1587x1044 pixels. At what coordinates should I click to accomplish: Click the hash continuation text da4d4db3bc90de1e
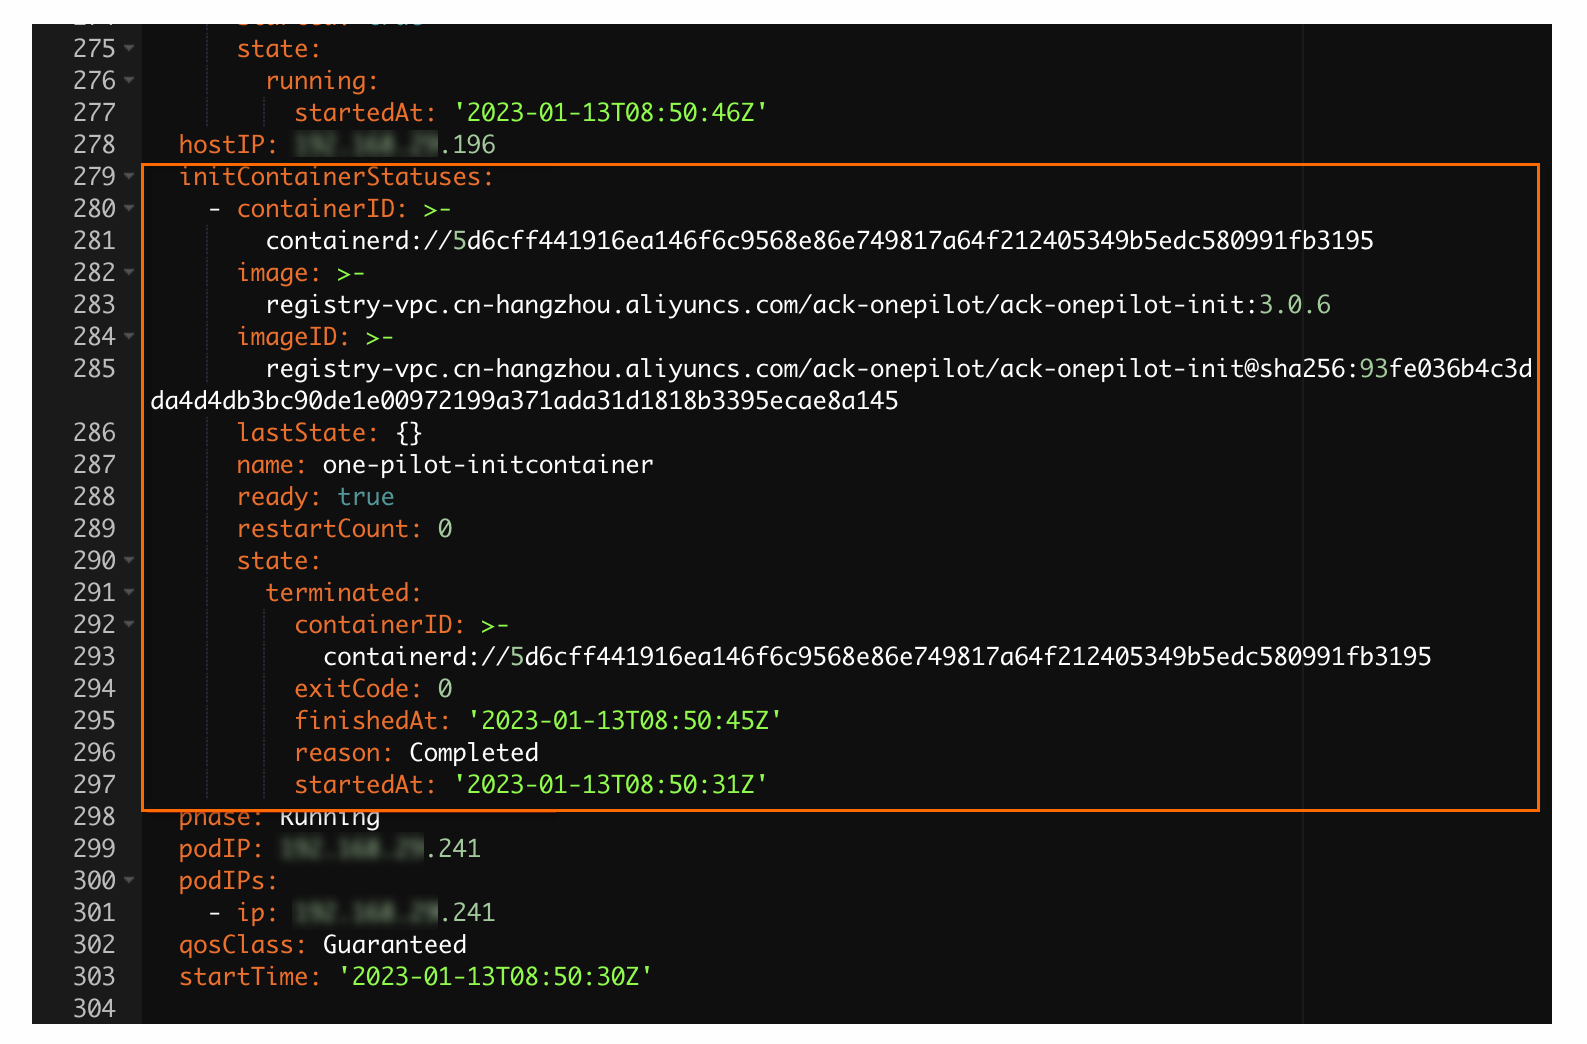click(524, 400)
